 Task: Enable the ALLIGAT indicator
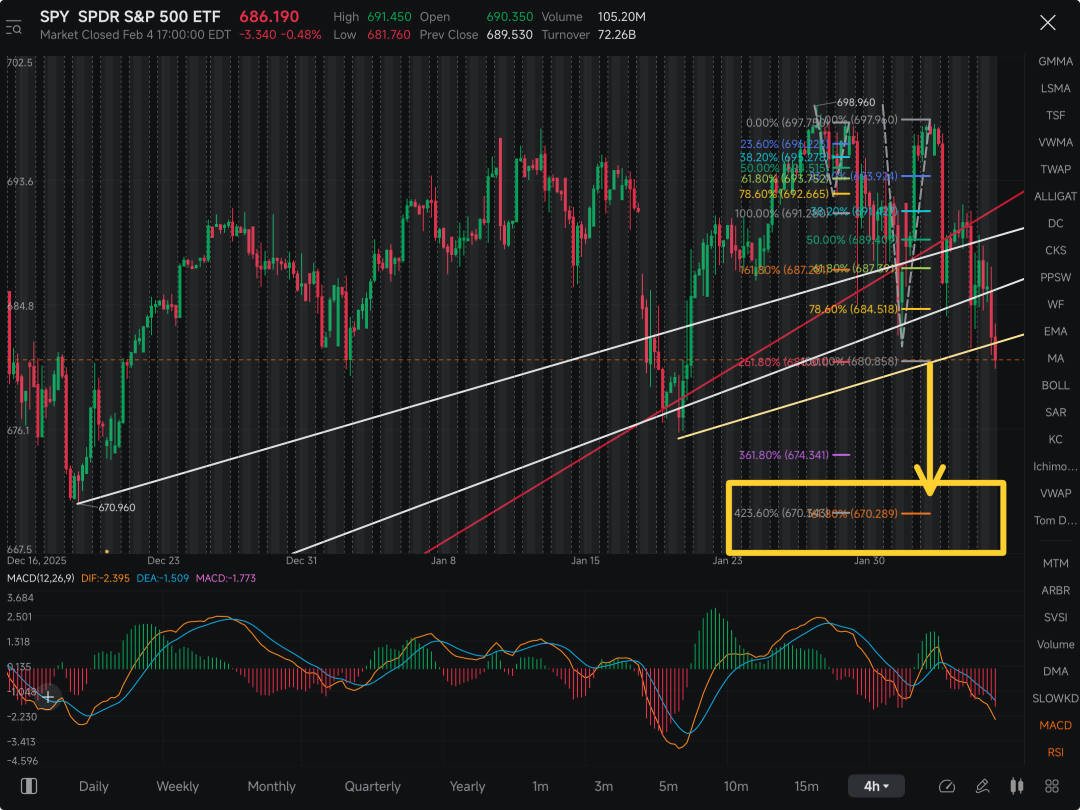(x=1055, y=196)
